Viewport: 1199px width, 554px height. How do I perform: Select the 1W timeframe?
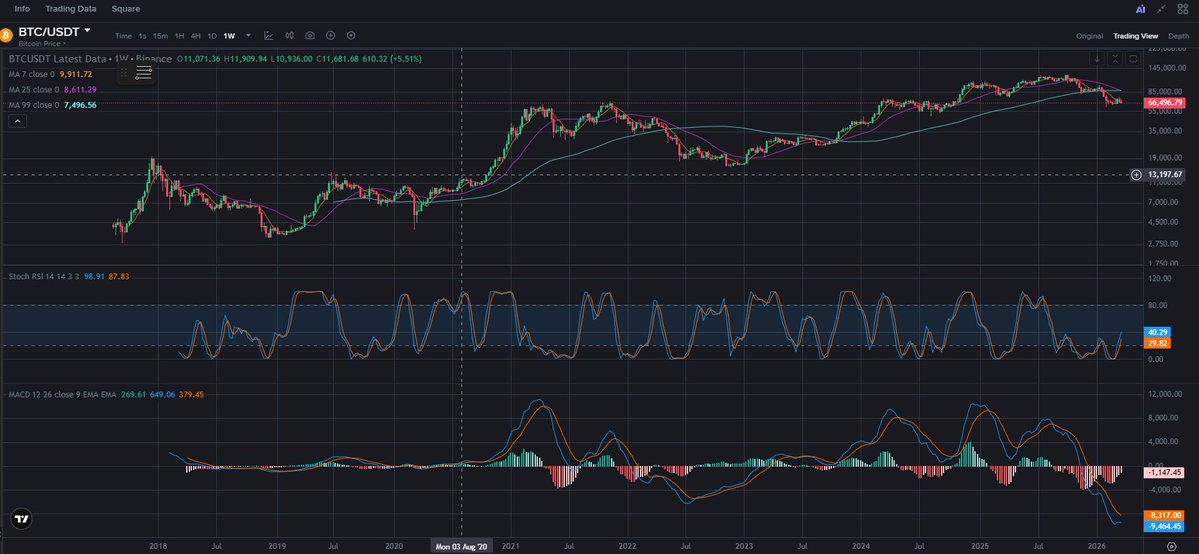229,36
